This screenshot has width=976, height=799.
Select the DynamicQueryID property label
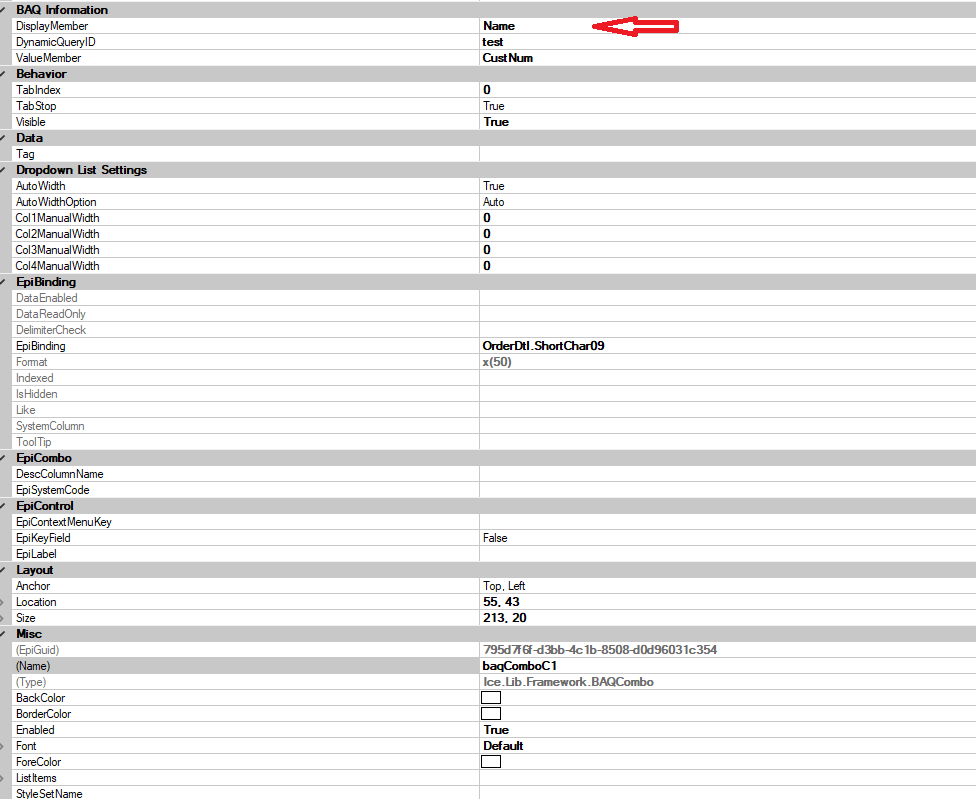point(55,42)
